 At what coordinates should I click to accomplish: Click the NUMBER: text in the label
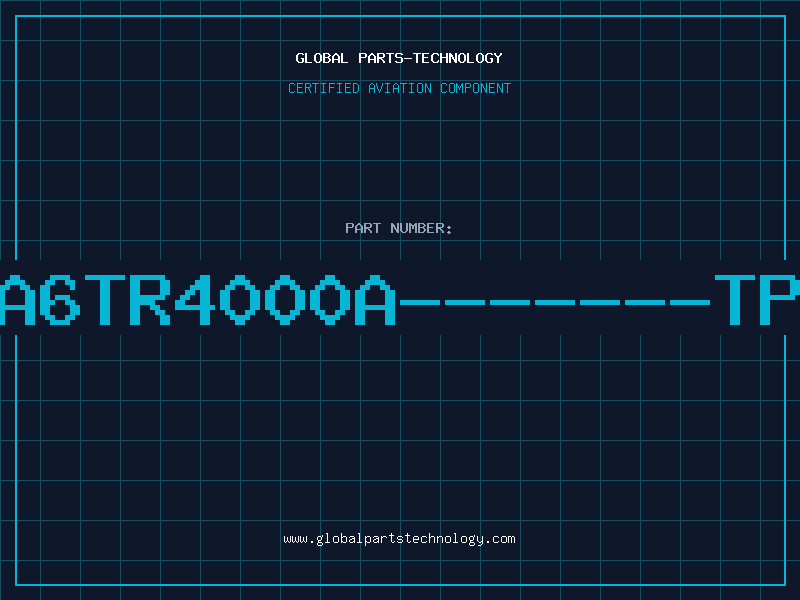click(x=421, y=228)
